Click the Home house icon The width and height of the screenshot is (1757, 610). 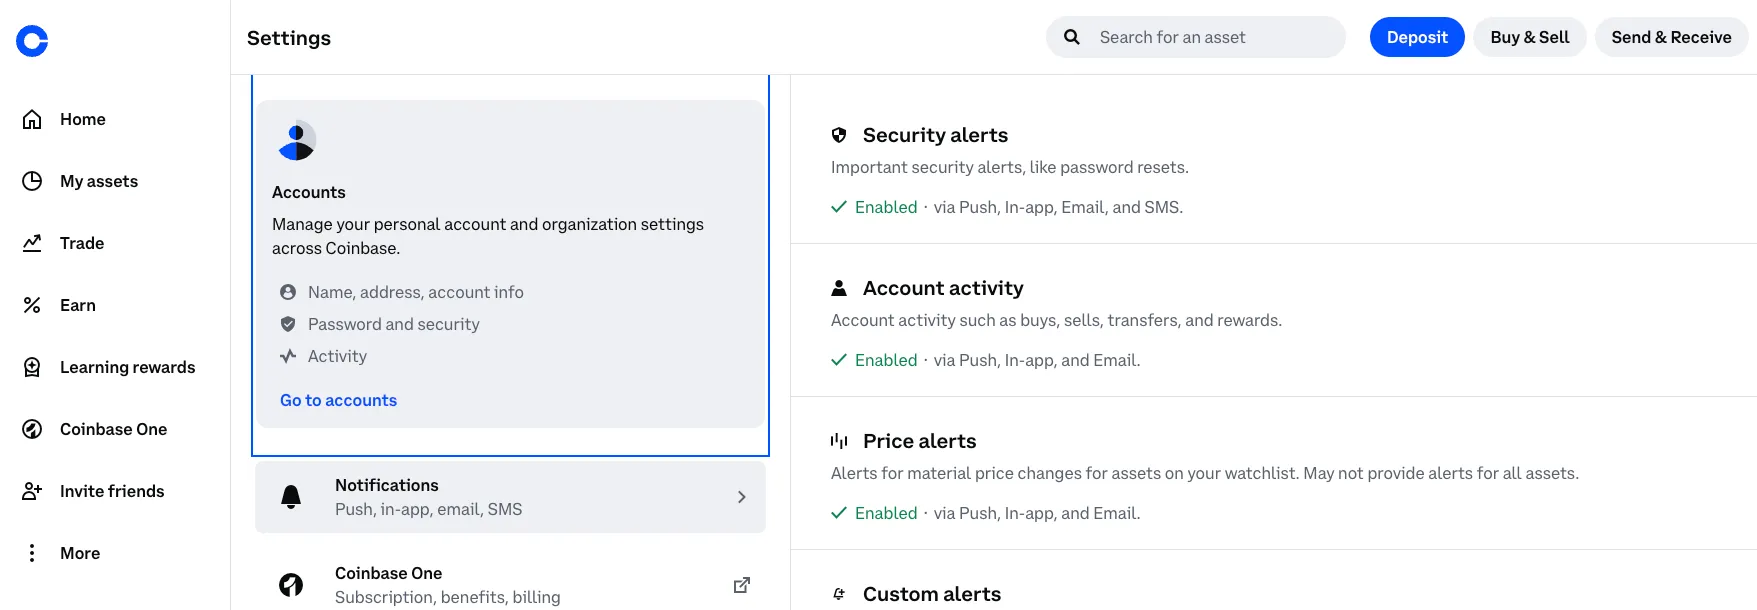(x=32, y=119)
